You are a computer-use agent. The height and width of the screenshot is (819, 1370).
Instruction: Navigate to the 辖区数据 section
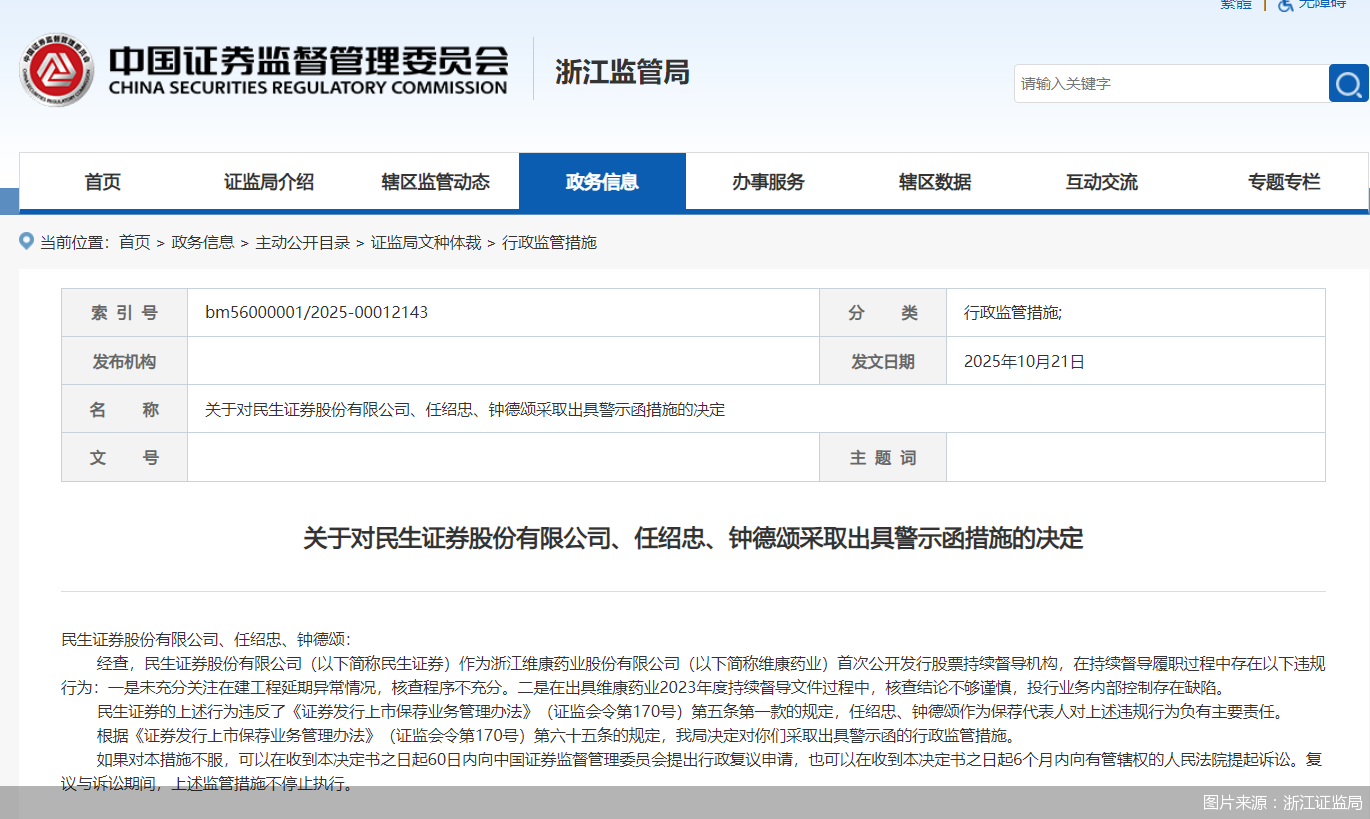pos(935,182)
